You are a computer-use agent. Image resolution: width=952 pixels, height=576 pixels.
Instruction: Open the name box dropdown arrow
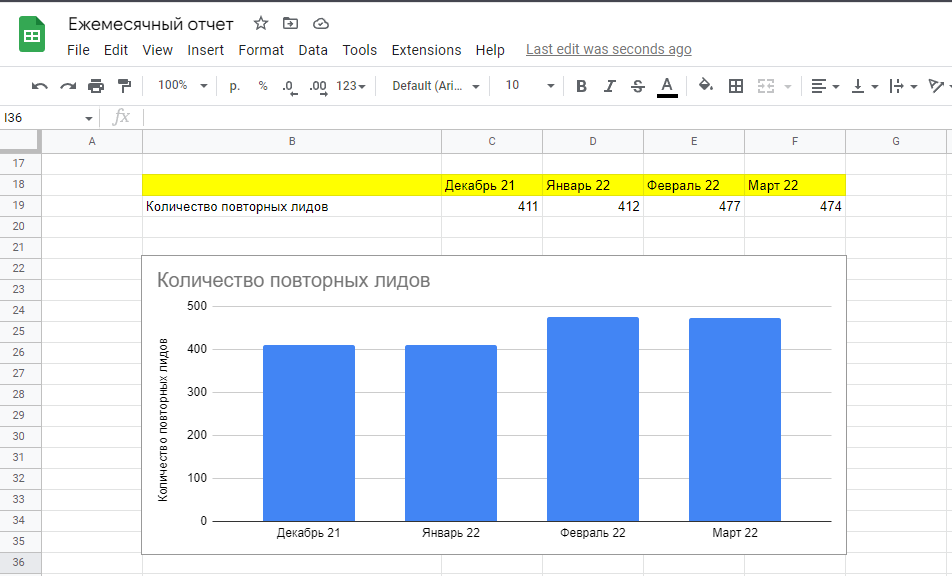pyautogui.click(x=89, y=118)
